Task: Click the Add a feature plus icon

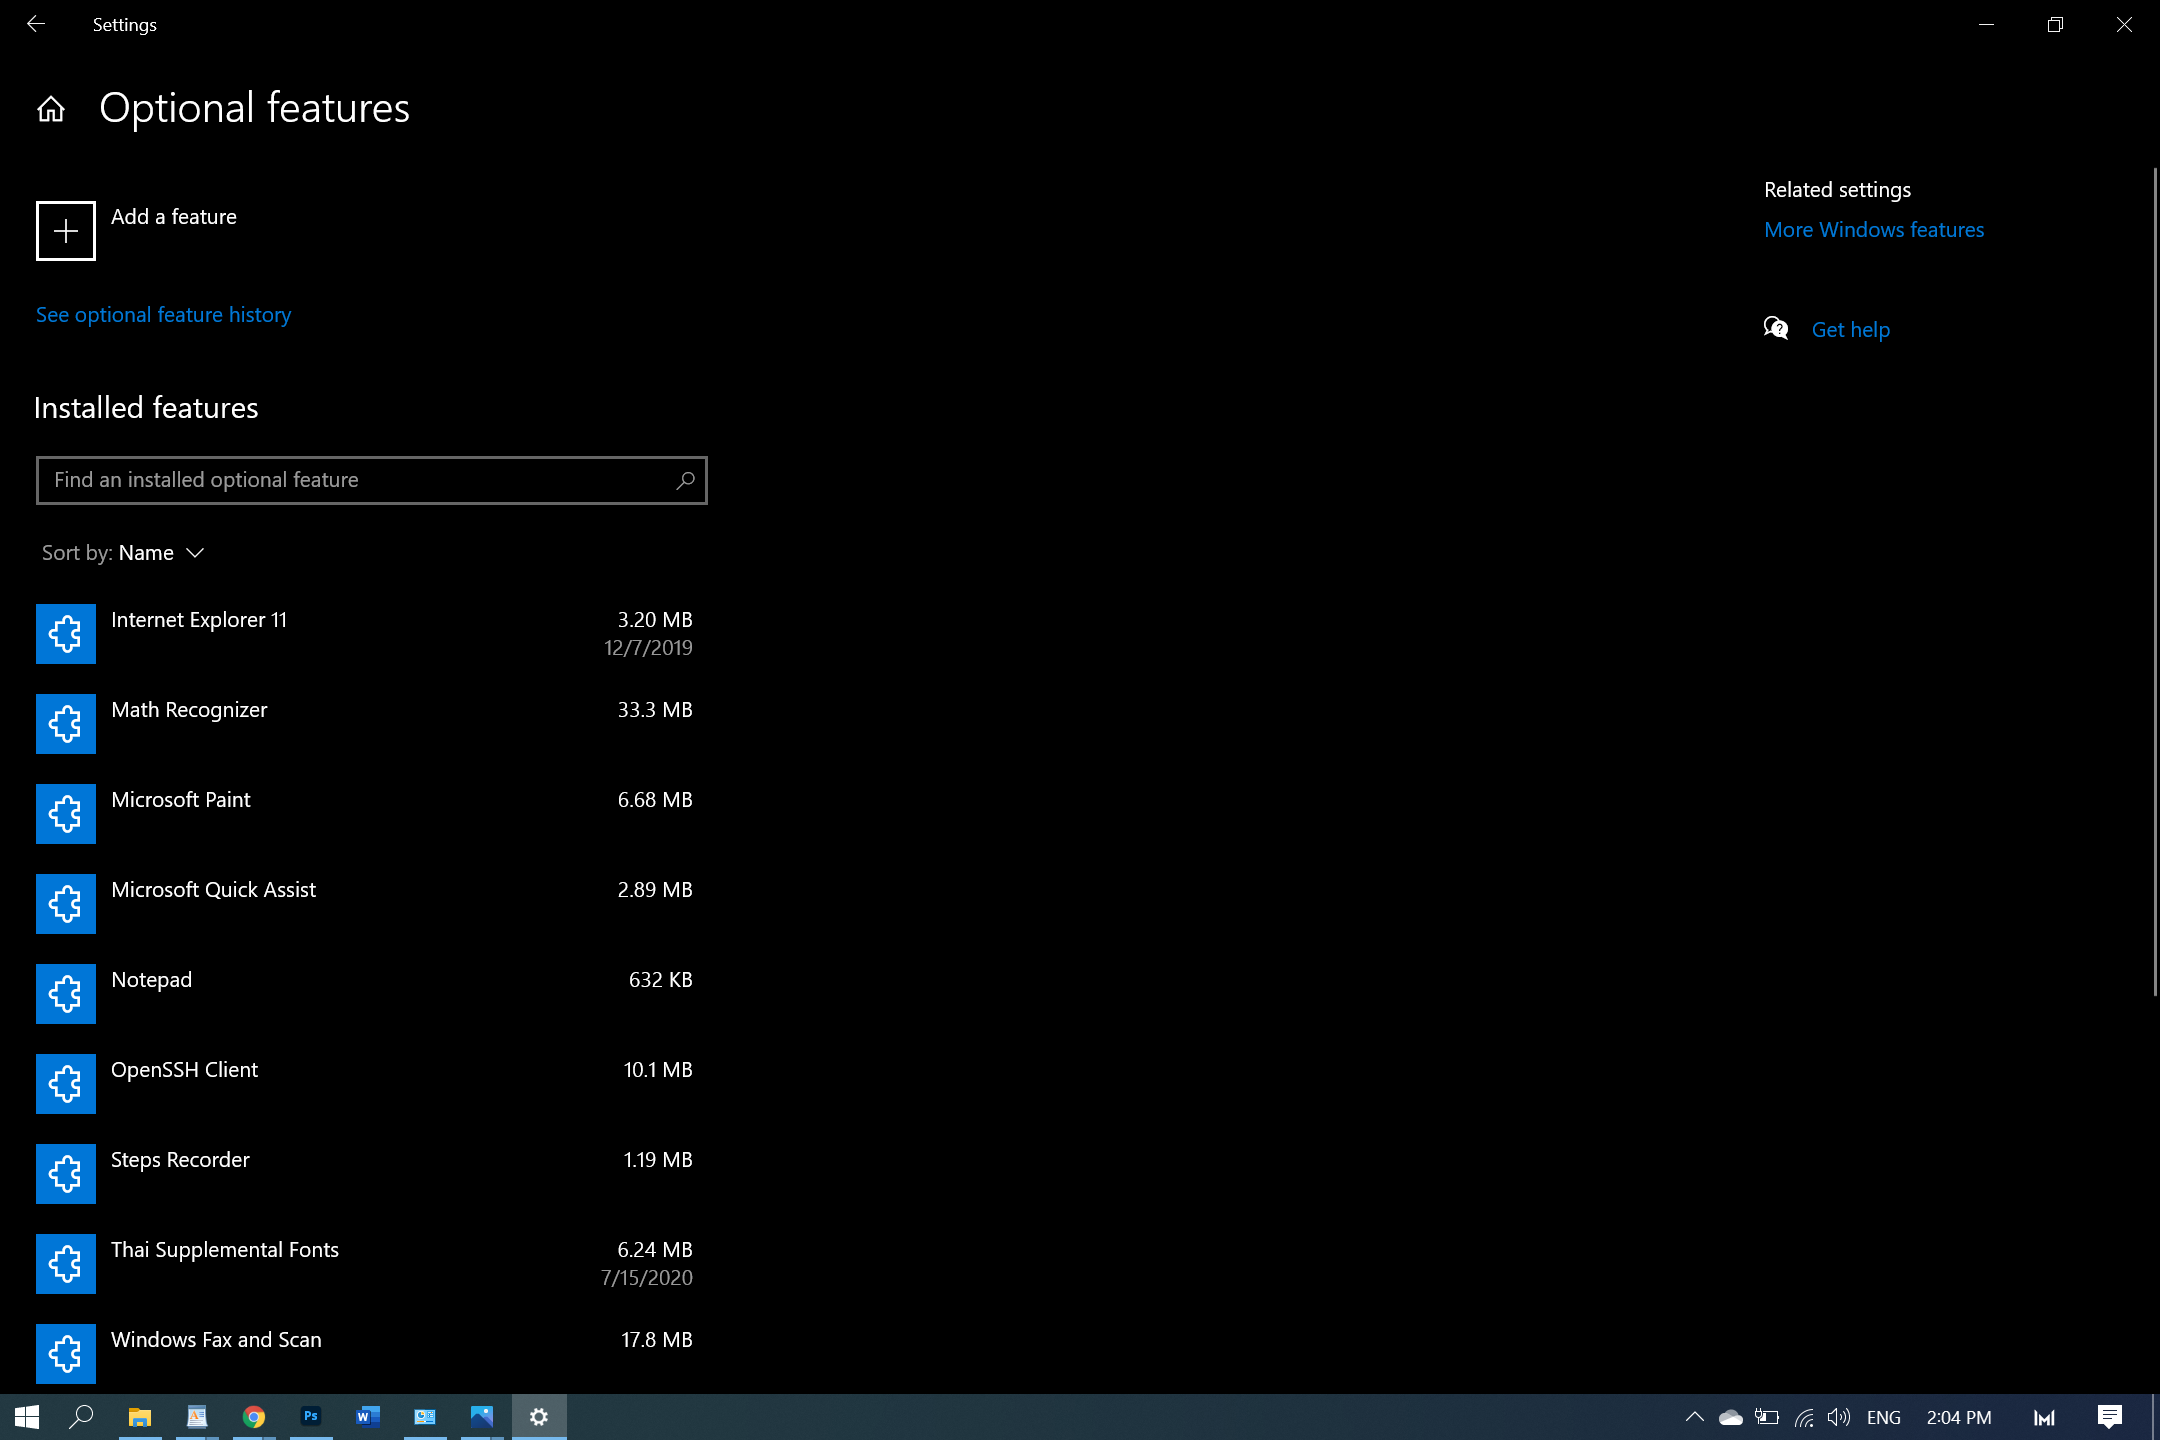Action: pos(66,231)
